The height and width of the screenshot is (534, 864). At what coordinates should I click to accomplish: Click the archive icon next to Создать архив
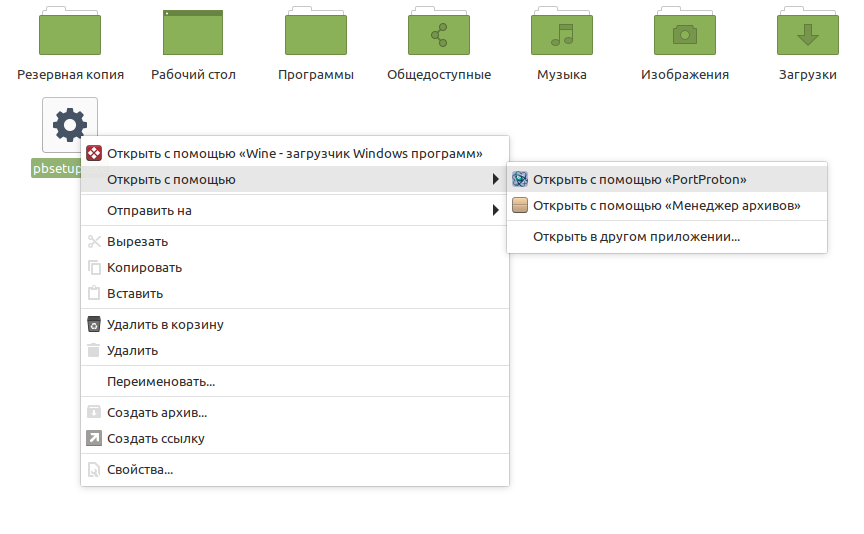[94, 412]
